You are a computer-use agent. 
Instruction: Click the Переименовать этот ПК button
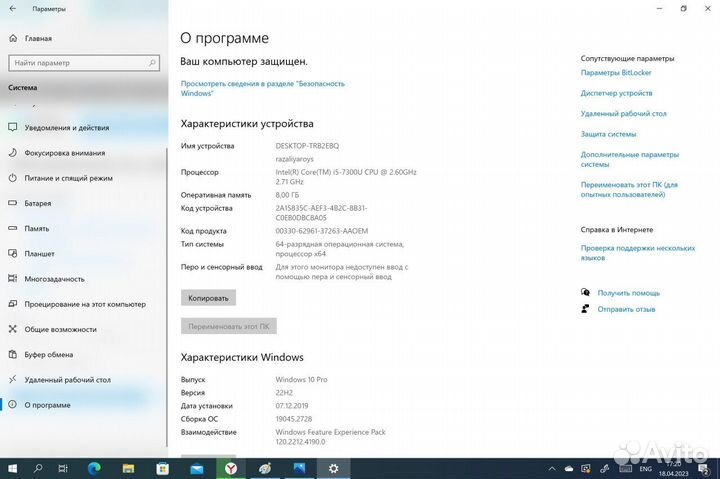[x=229, y=327]
